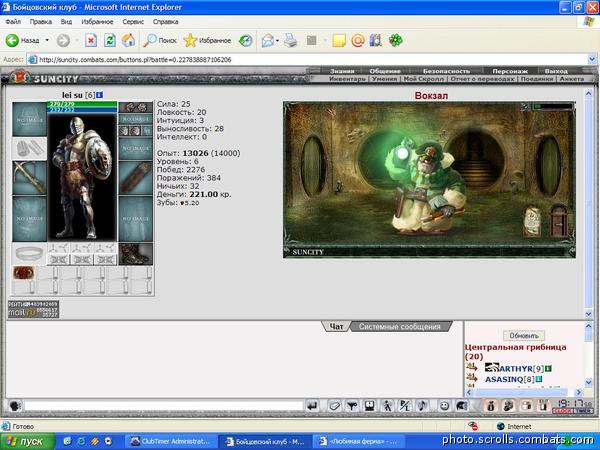Open the Правка menu

[x=41, y=22]
